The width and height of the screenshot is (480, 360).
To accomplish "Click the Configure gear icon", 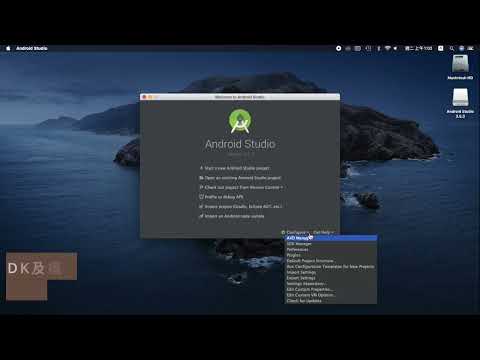I will pyautogui.click(x=283, y=232).
